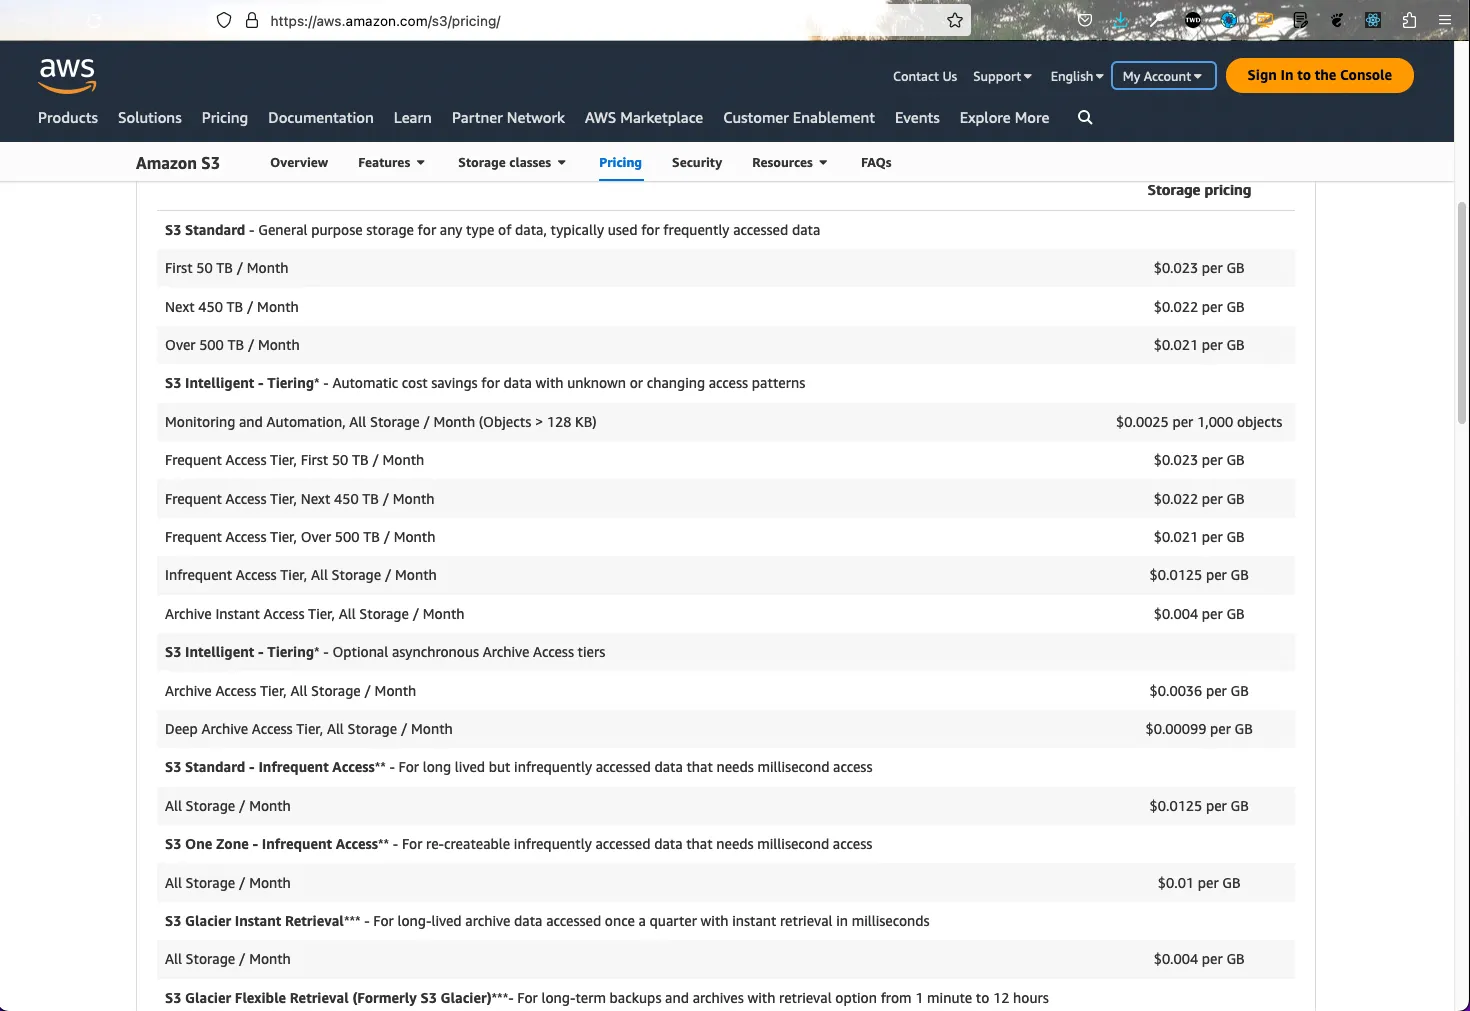Click Infrequent Access Tier, All Storage row
1470x1011 pixels.
(x=726, y=575)
